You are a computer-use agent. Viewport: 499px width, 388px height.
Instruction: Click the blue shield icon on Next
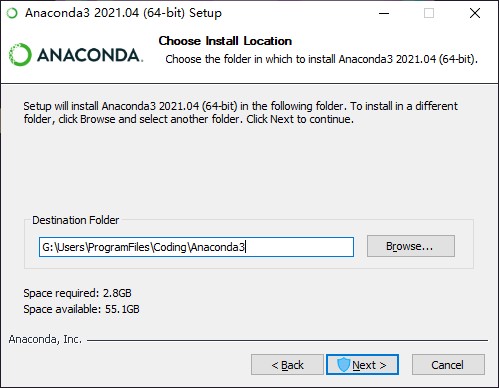[343, 365]
